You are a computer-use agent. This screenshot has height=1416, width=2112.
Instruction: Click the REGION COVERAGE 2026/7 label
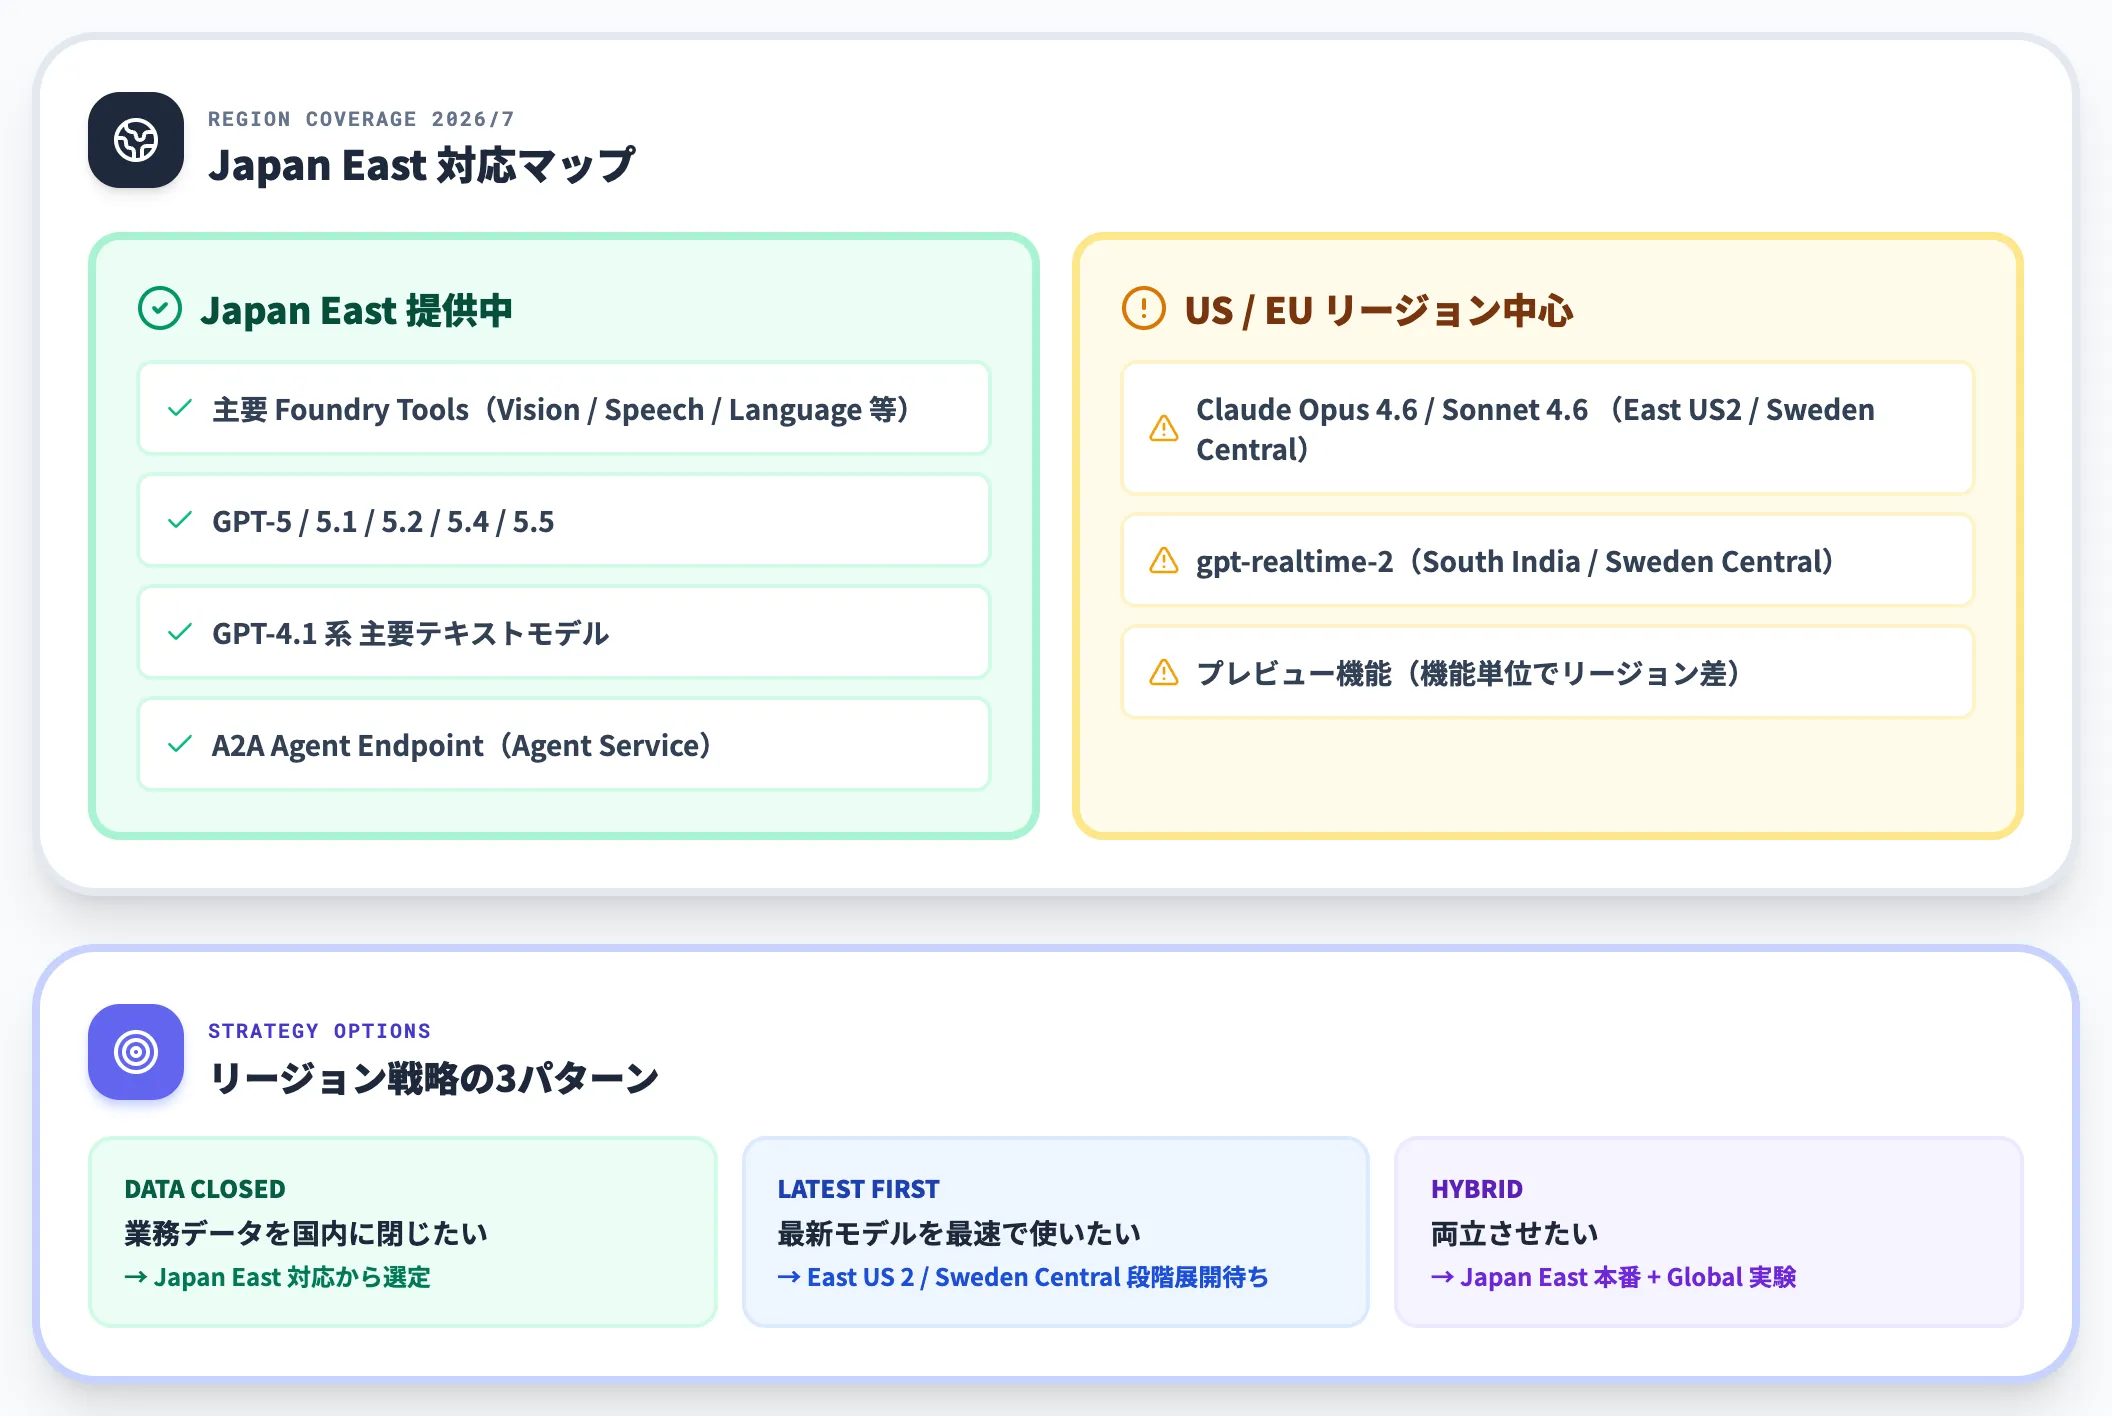point(361,119)
